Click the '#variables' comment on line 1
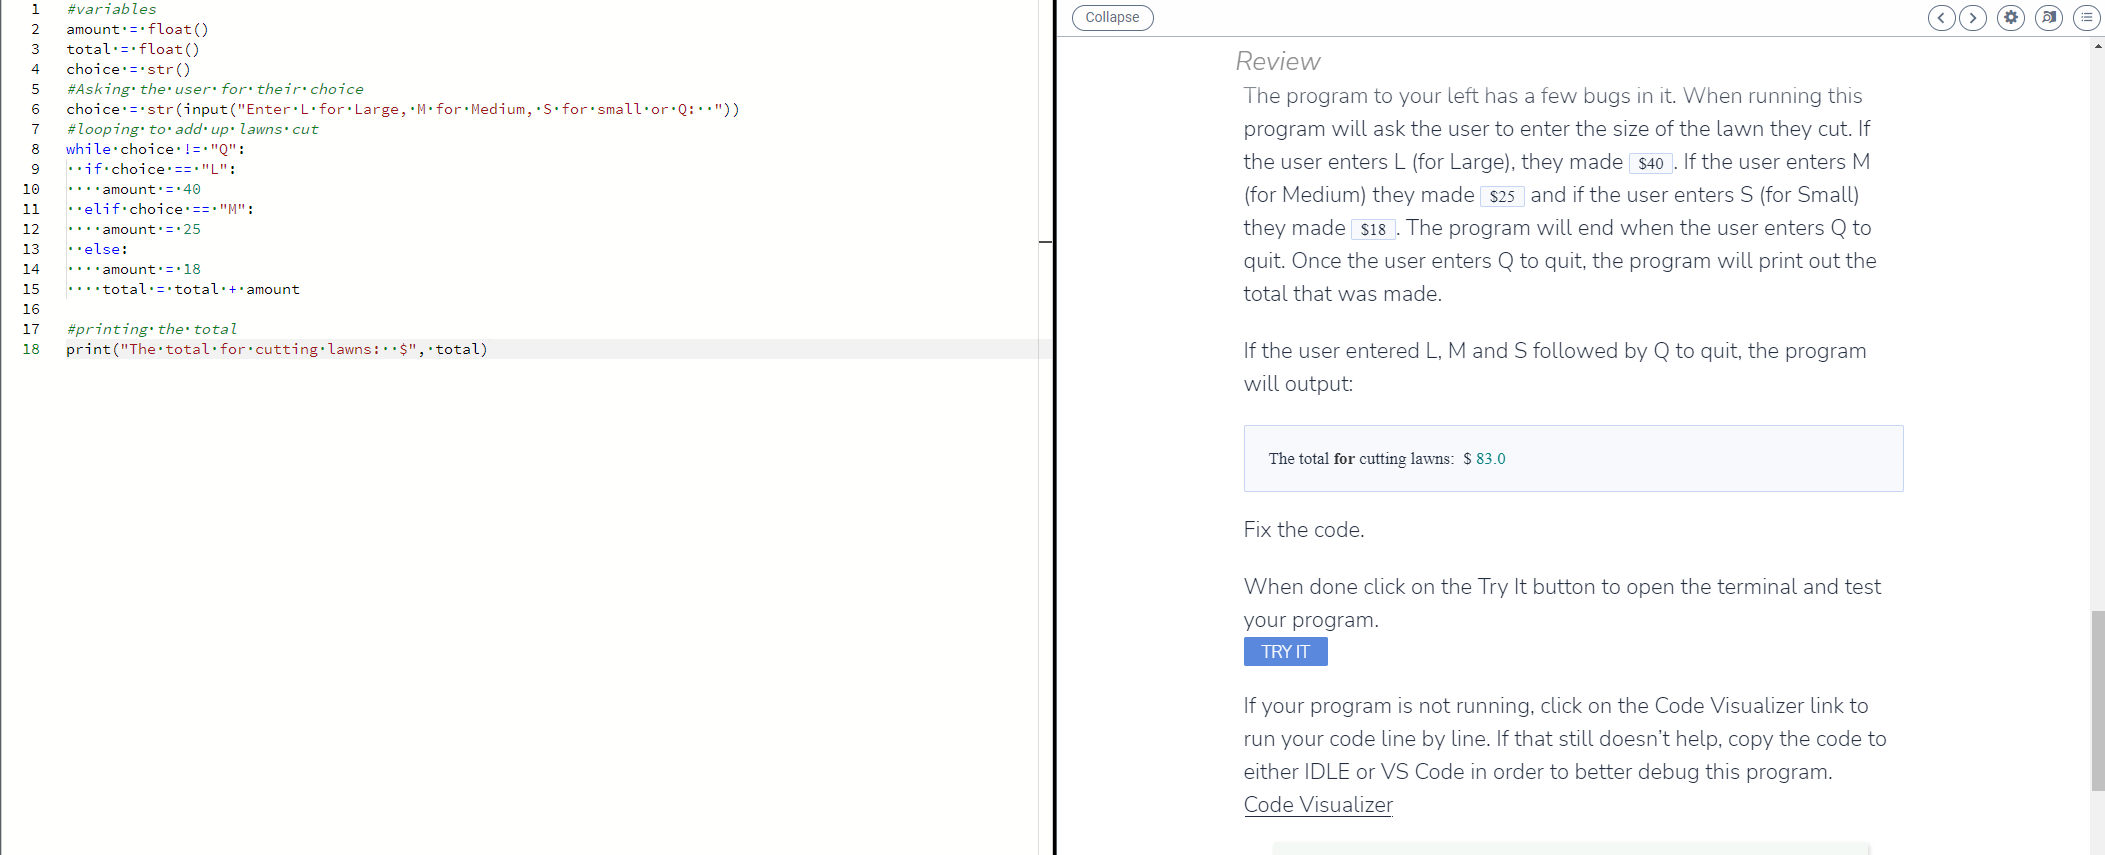This screenshot has height=855, width=2105. tap(111, 9)
